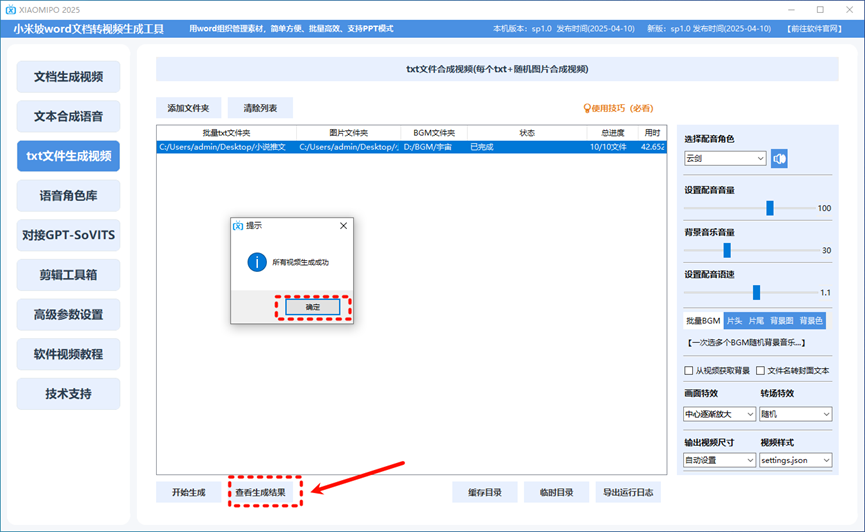Open the 输出视频尺寸 dropdown showing 自动设置

(x=719, y=460)
